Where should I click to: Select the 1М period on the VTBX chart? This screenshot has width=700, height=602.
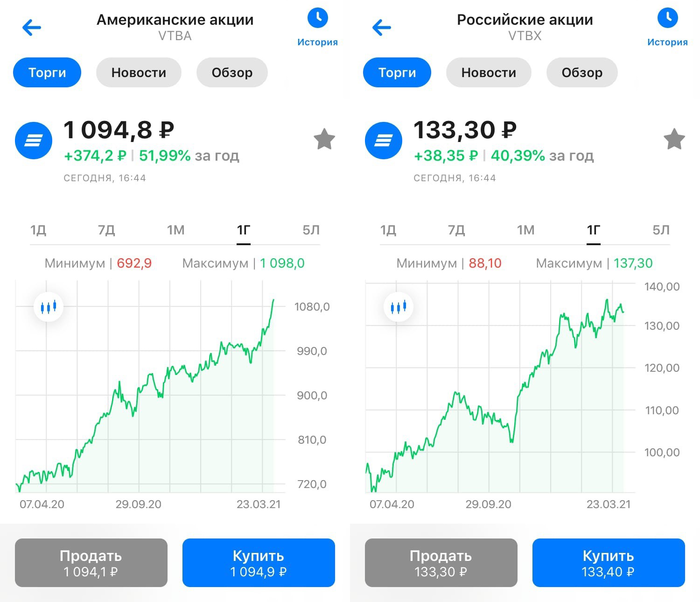click(526, 230)
